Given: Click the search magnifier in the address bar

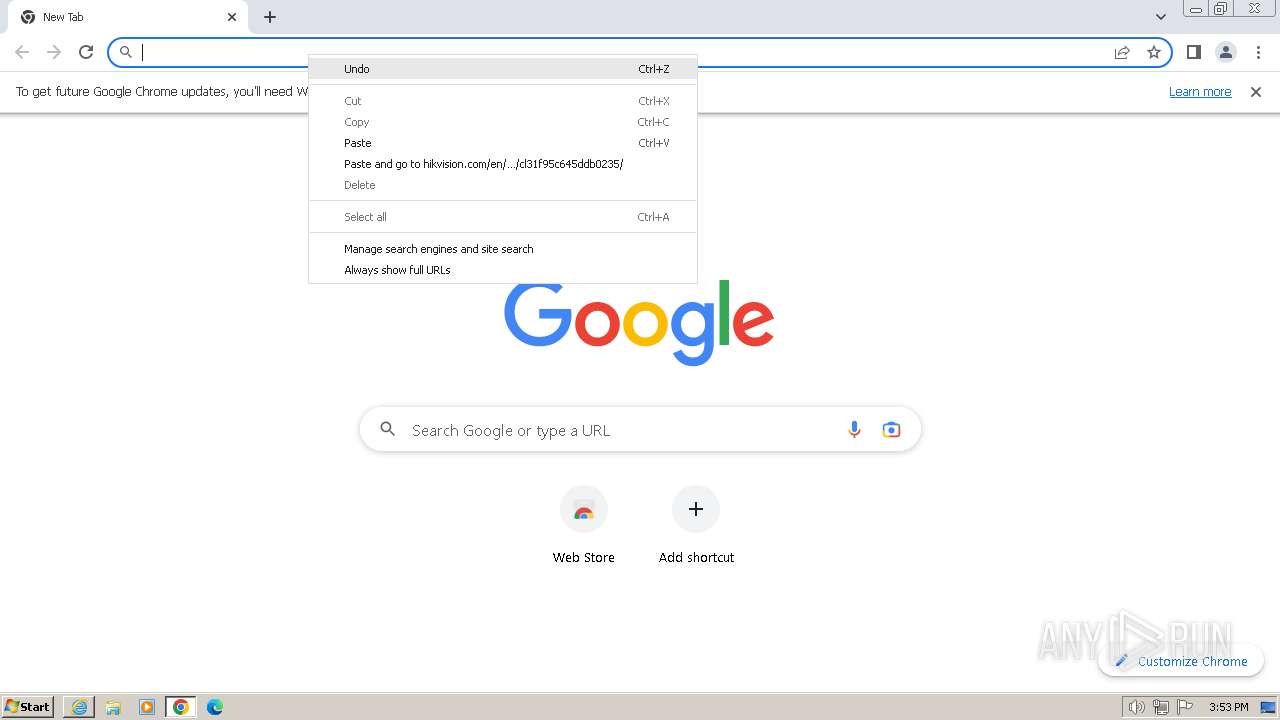Looking at the screenshot, I should pyautogui.click(x=126, y=52).
